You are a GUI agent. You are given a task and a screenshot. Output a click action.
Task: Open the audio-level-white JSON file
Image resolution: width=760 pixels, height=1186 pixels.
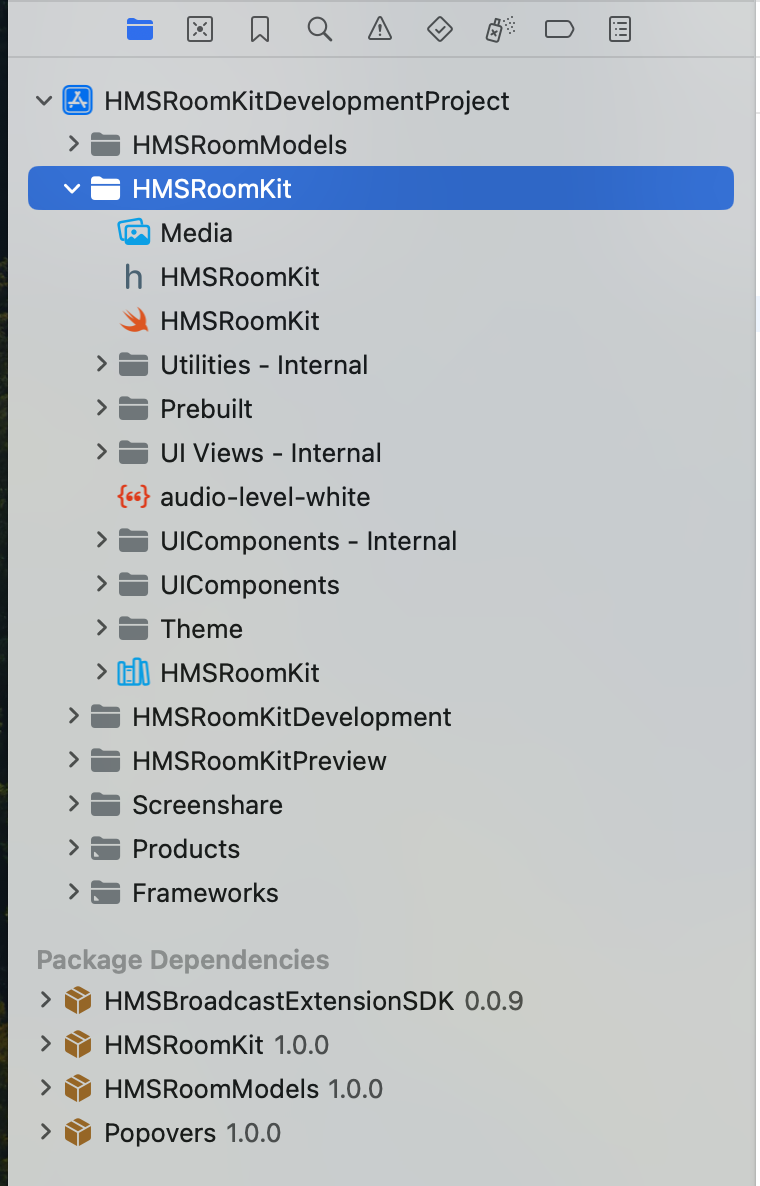point(266,496)
